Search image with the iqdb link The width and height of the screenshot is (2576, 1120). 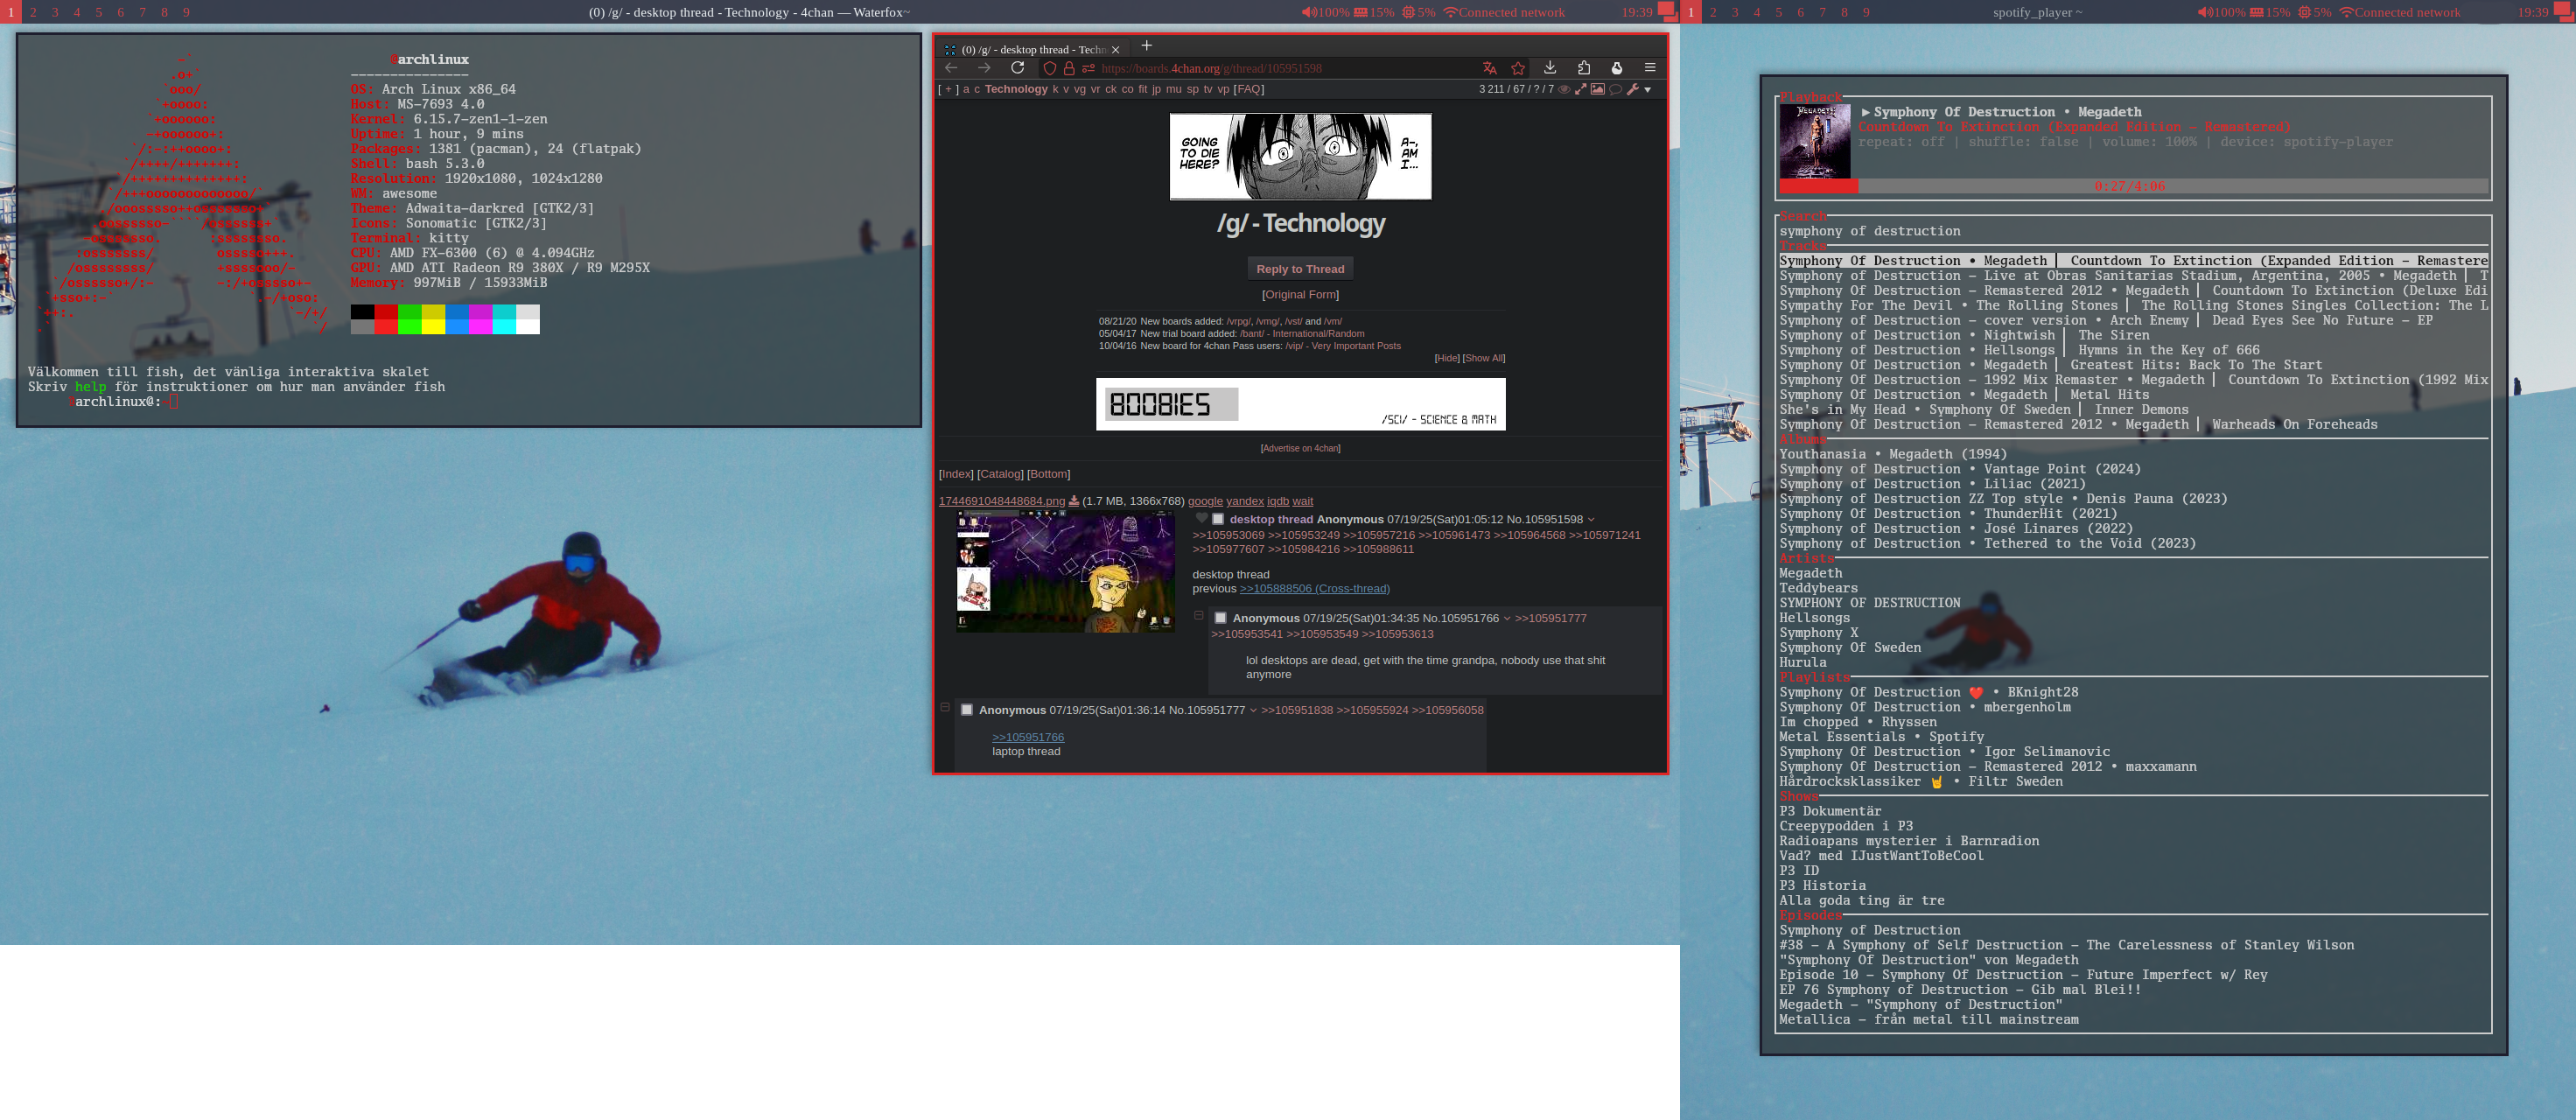(1277, 501)
